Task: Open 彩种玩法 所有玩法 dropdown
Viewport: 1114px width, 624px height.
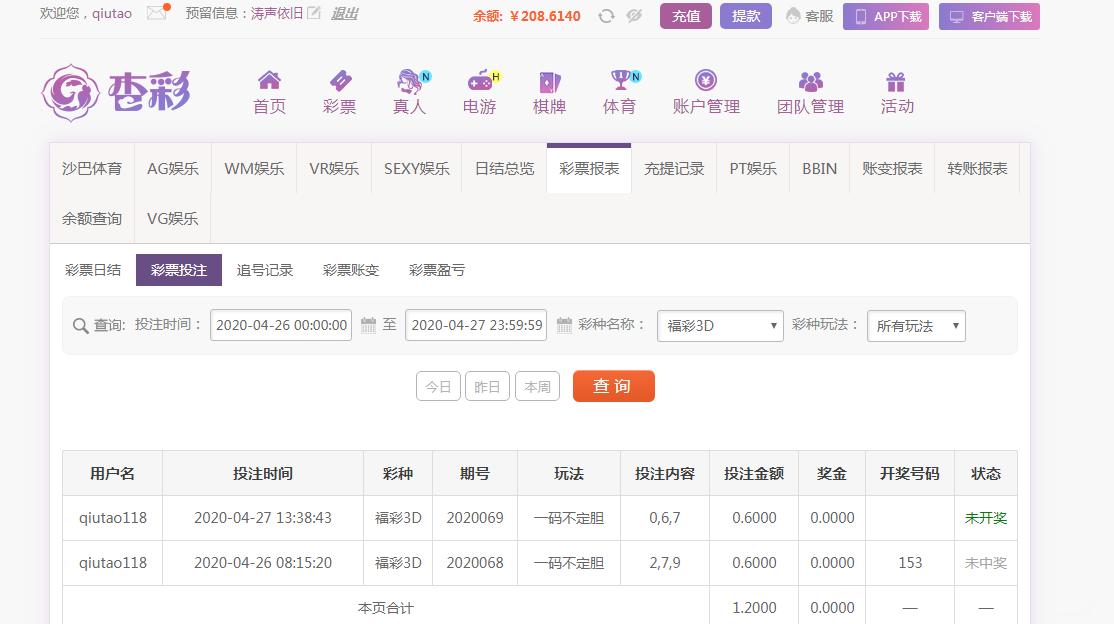Action: coord(916,326)
